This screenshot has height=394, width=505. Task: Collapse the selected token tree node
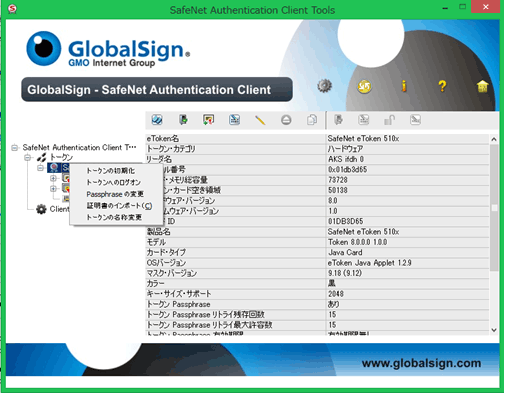41,168
